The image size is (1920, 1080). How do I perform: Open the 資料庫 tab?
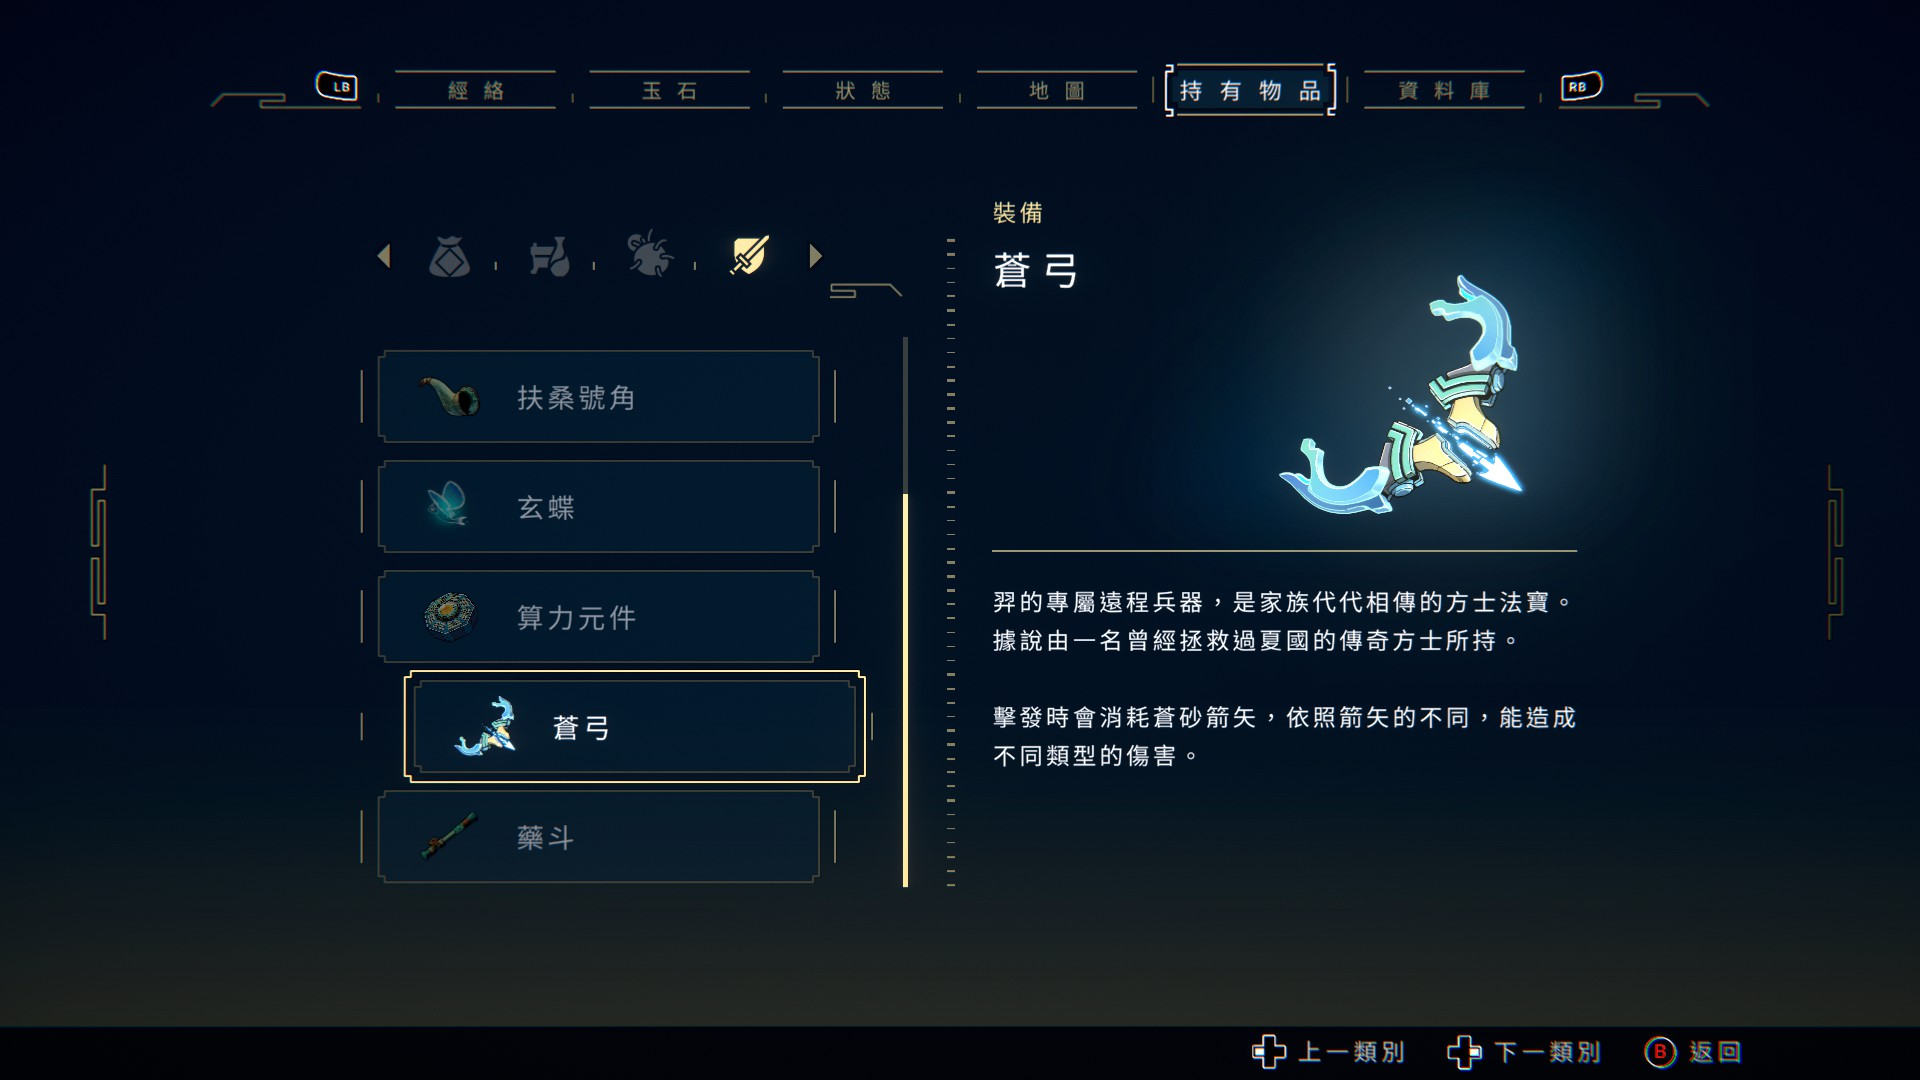tap(1444, 90)
